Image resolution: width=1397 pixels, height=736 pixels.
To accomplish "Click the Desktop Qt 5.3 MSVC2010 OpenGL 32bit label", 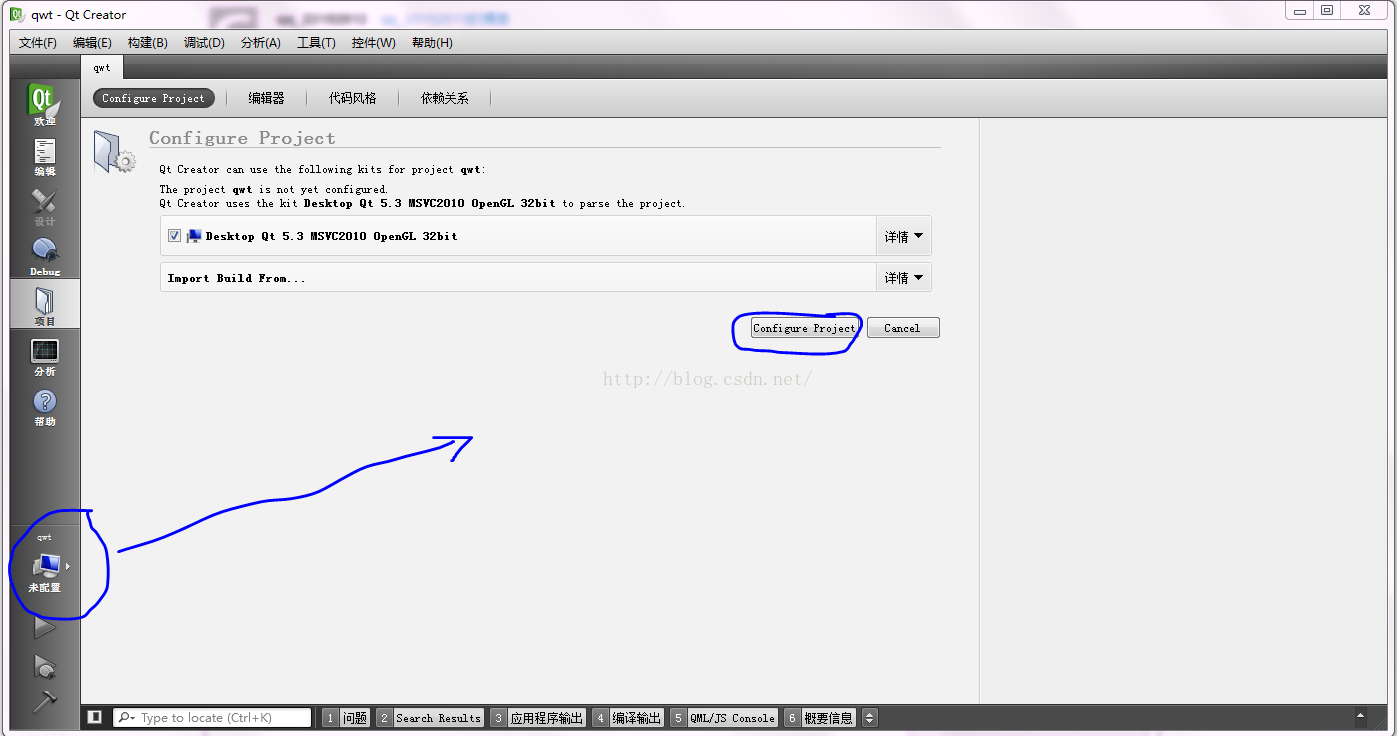I will click(331, 236).
